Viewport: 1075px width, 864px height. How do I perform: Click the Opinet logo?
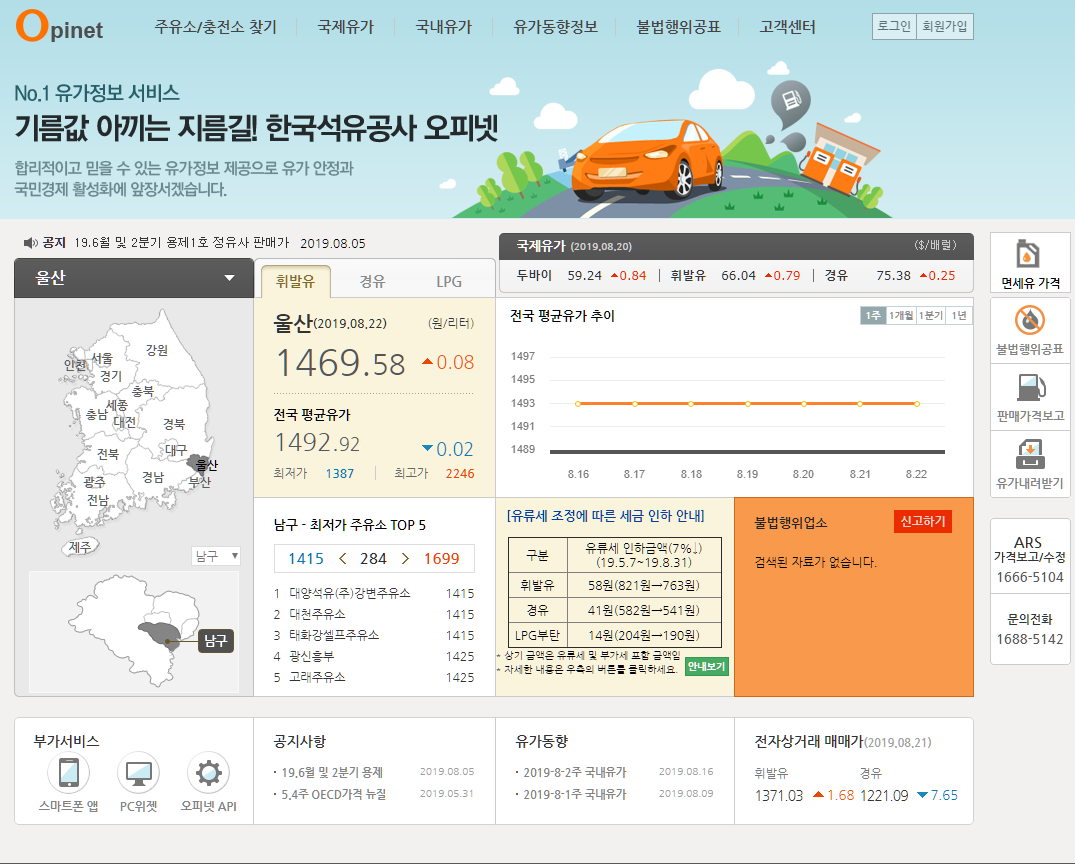(59, 26)
